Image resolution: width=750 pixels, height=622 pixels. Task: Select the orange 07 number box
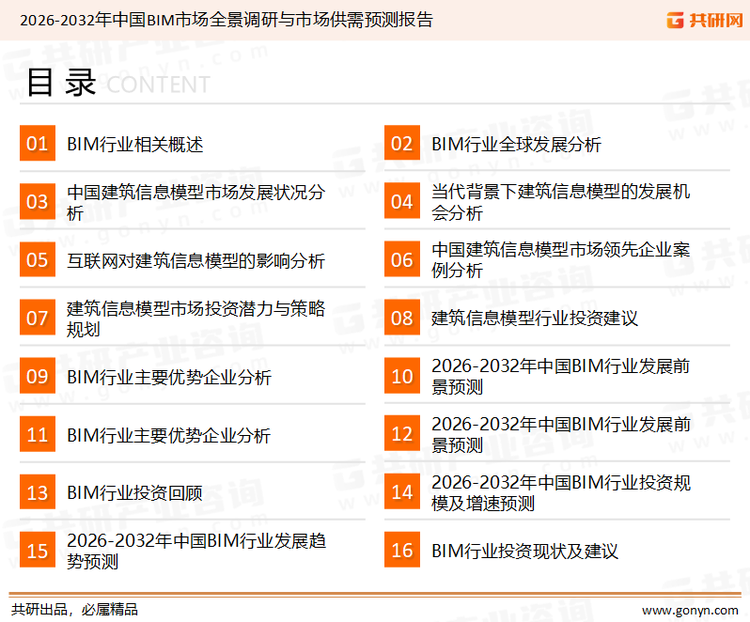(37, 318)
